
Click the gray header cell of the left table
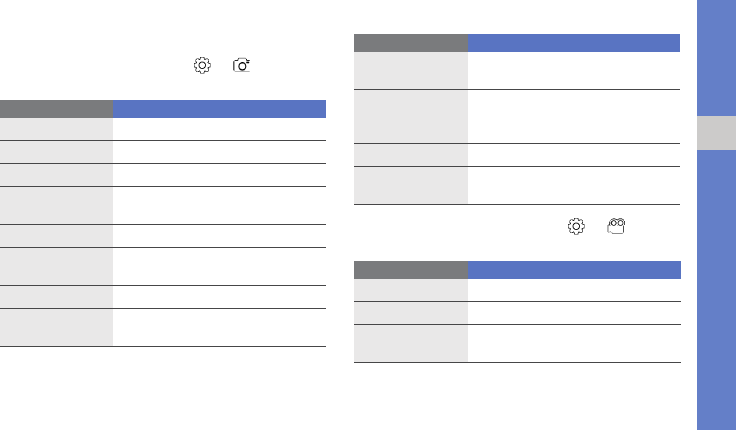(x=56, y=109)
